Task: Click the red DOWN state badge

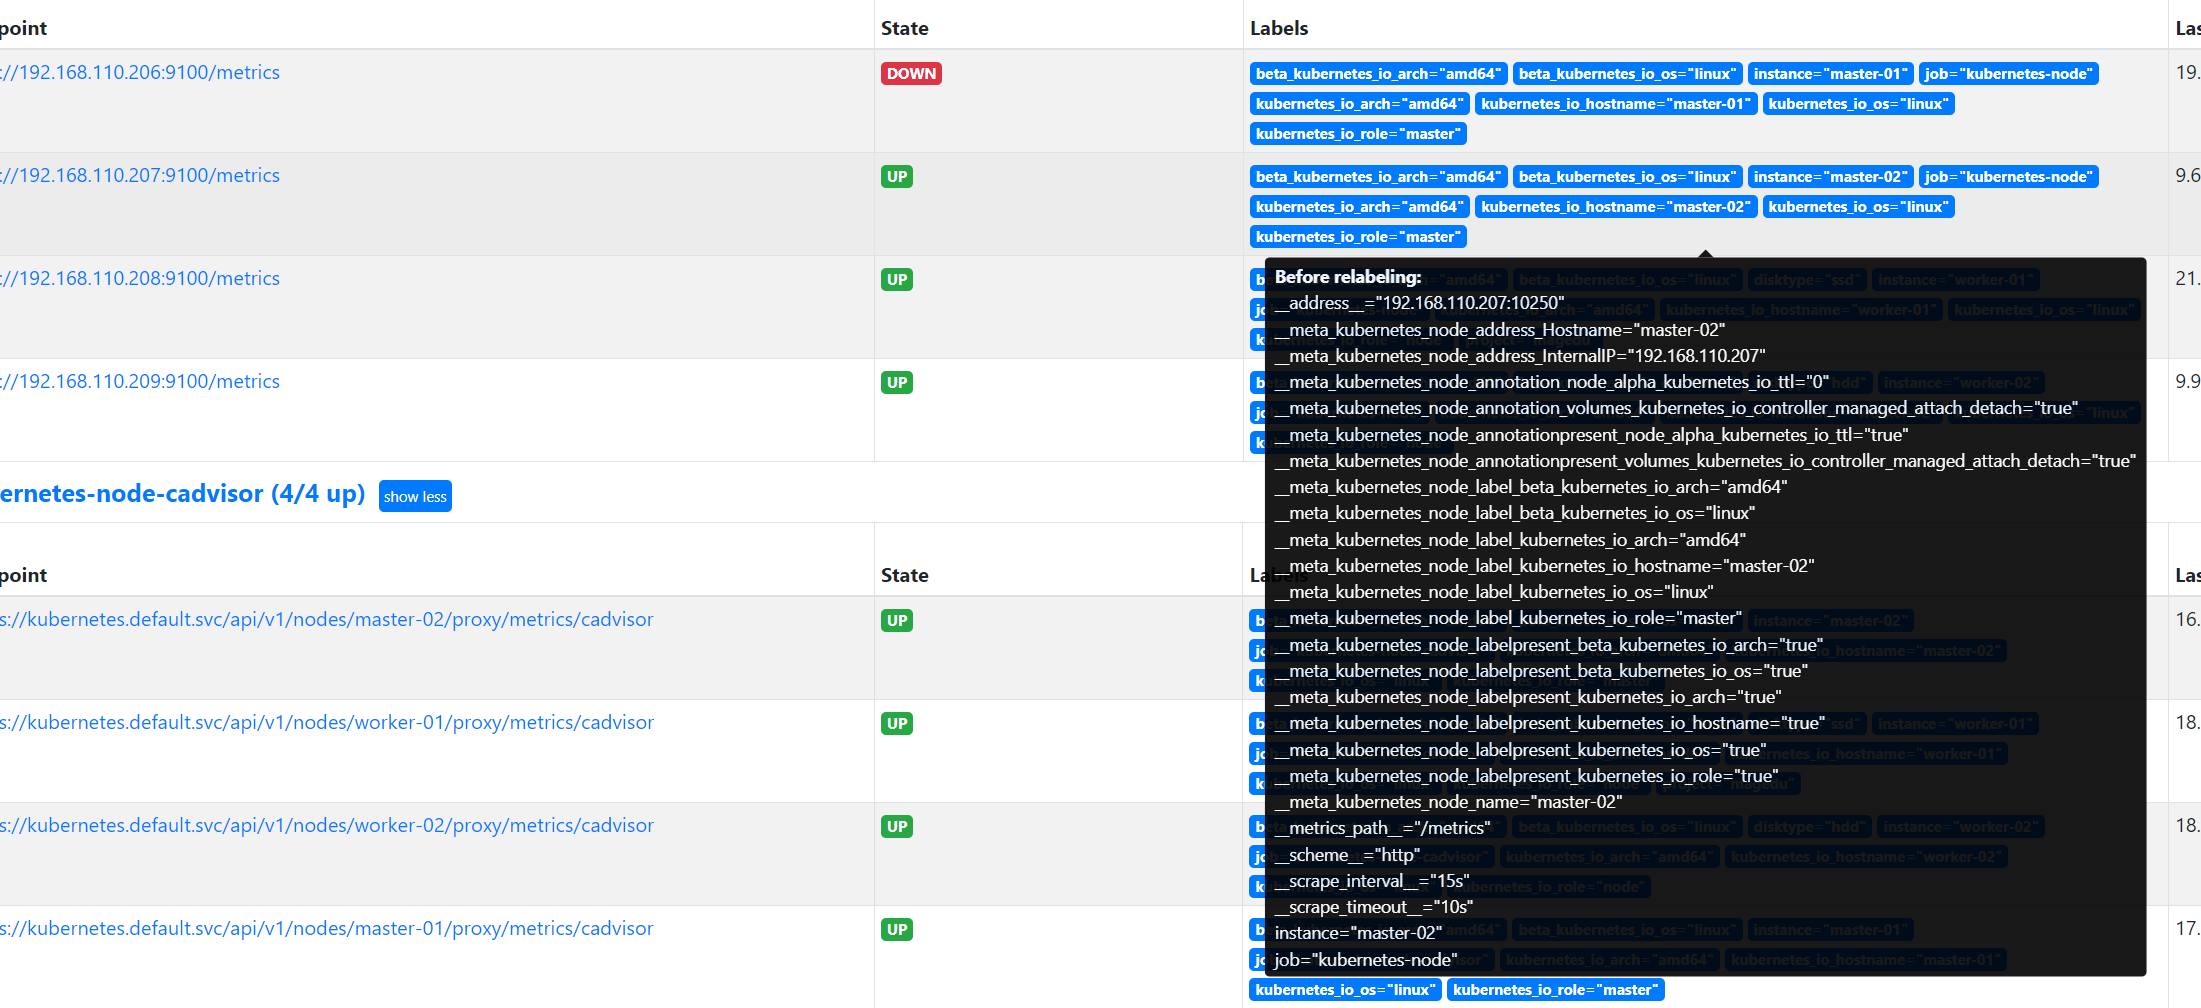Action: (911, 74)
